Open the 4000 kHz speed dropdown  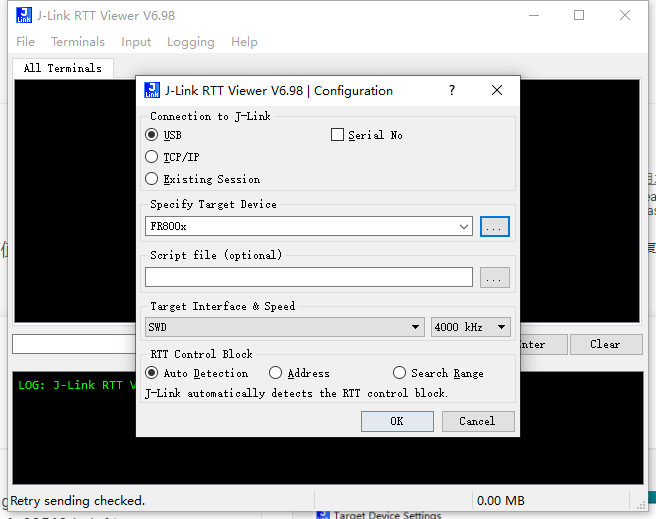[471, 327]
